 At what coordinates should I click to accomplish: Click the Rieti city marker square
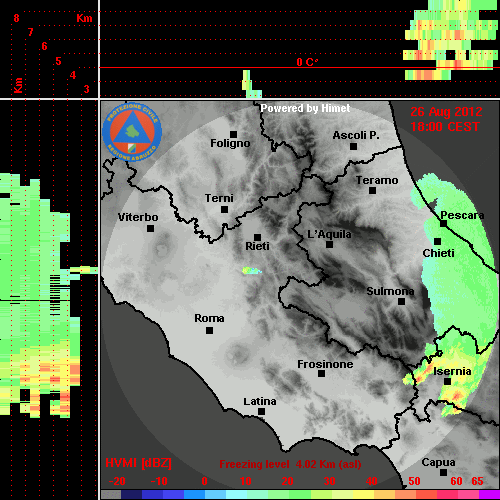click(258, 237)
